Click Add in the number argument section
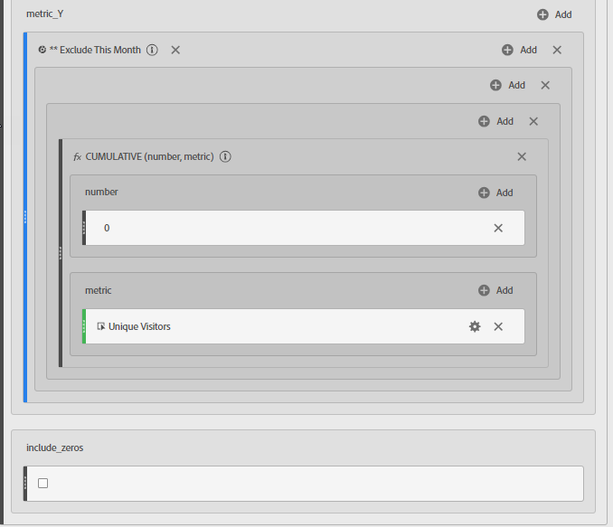This screenshot has width=613, height=527. tap(495, 193)
